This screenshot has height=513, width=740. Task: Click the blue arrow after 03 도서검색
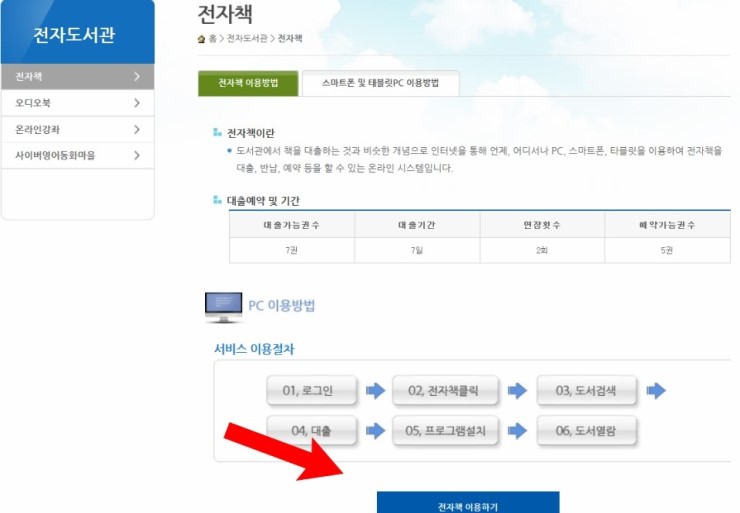pos(656,391)
